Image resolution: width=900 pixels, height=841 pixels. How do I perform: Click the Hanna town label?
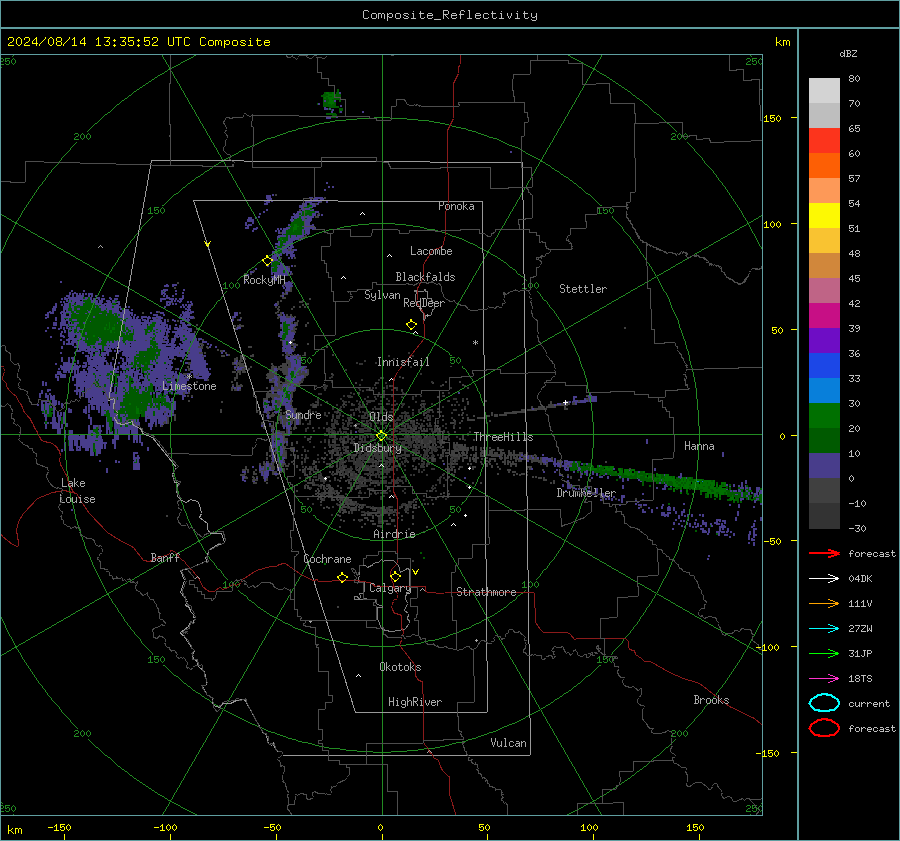(x=699, y=446)
